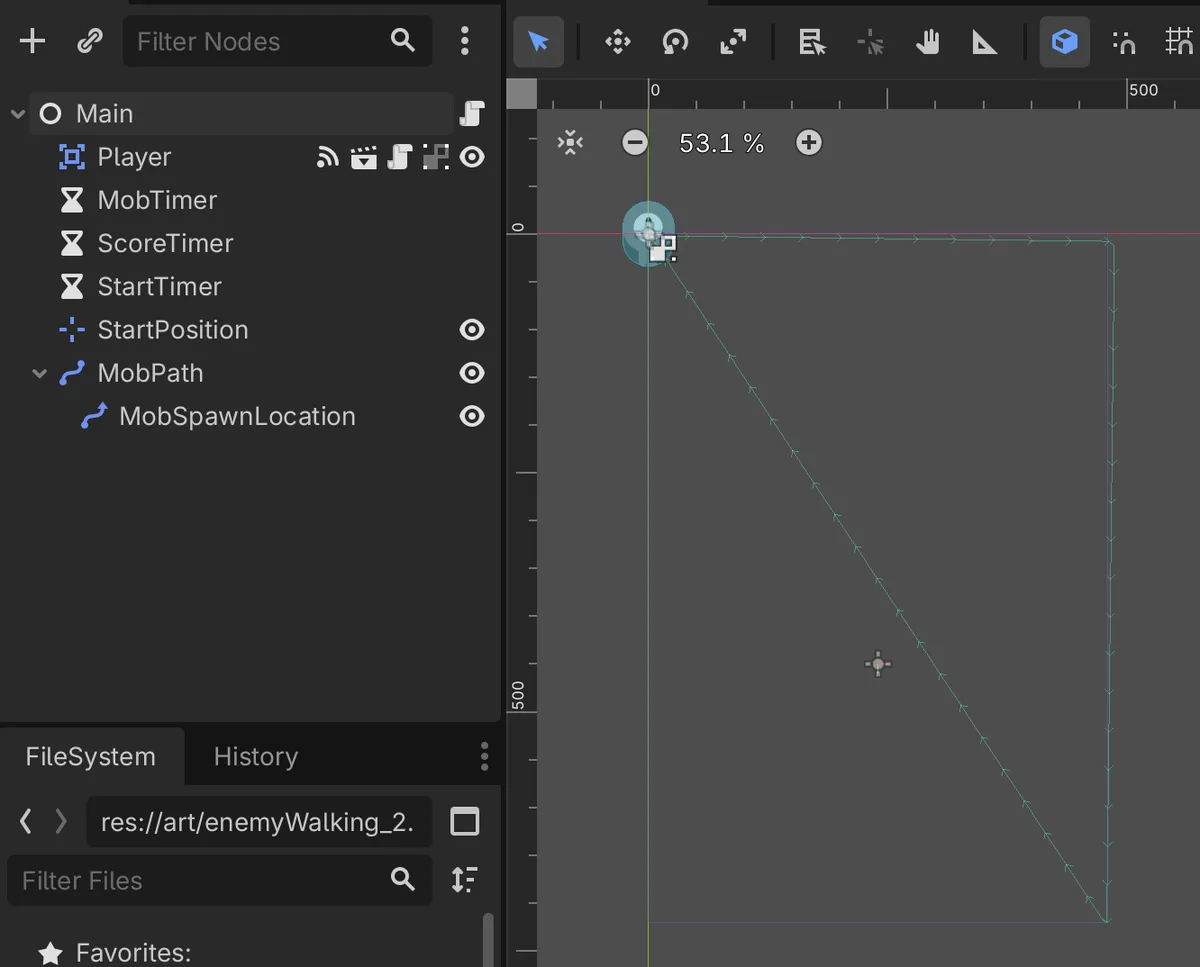Image resolution: width=1200 pixels, height=967 pixels.
Task: Activate the Move Mode tool
Action: click(x=617, y=42)
